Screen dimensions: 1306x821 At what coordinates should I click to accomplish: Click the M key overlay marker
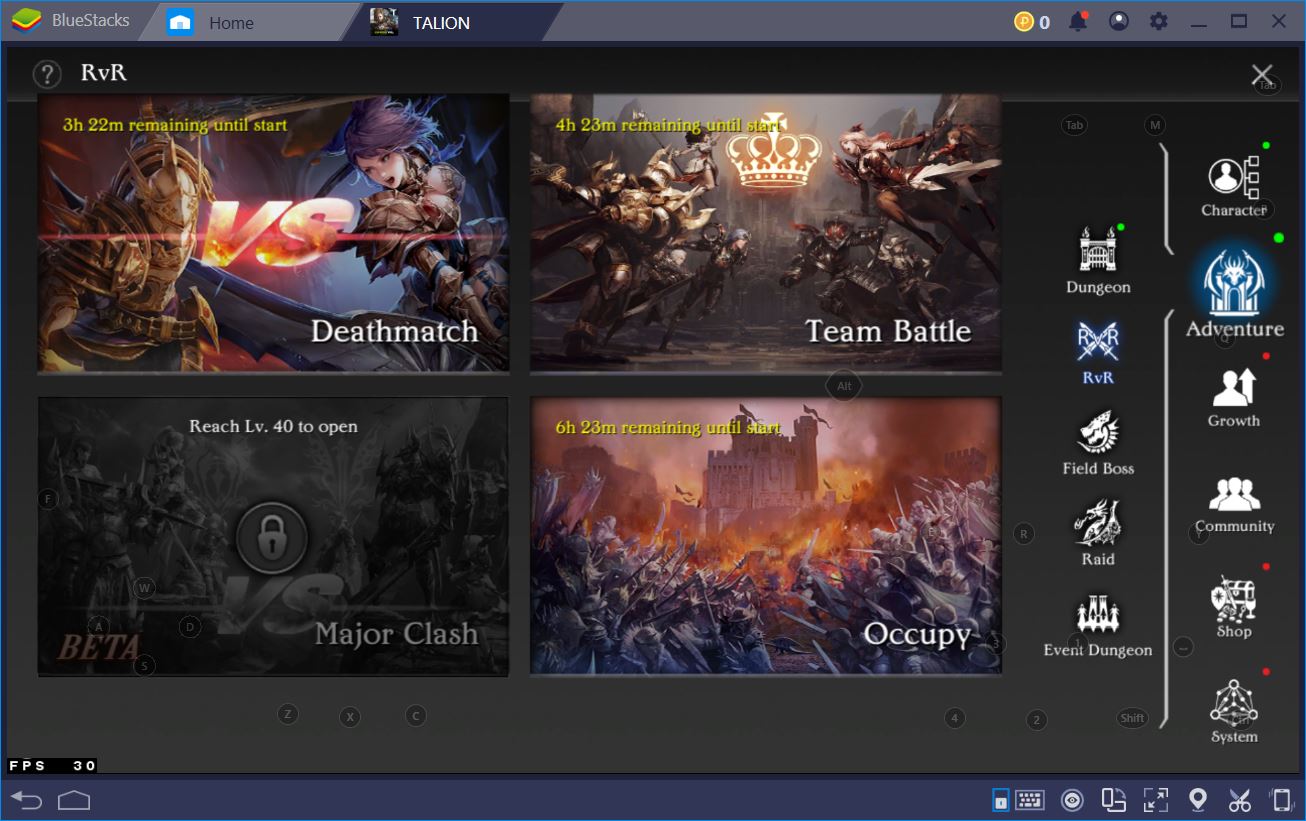pos(1155,125)
